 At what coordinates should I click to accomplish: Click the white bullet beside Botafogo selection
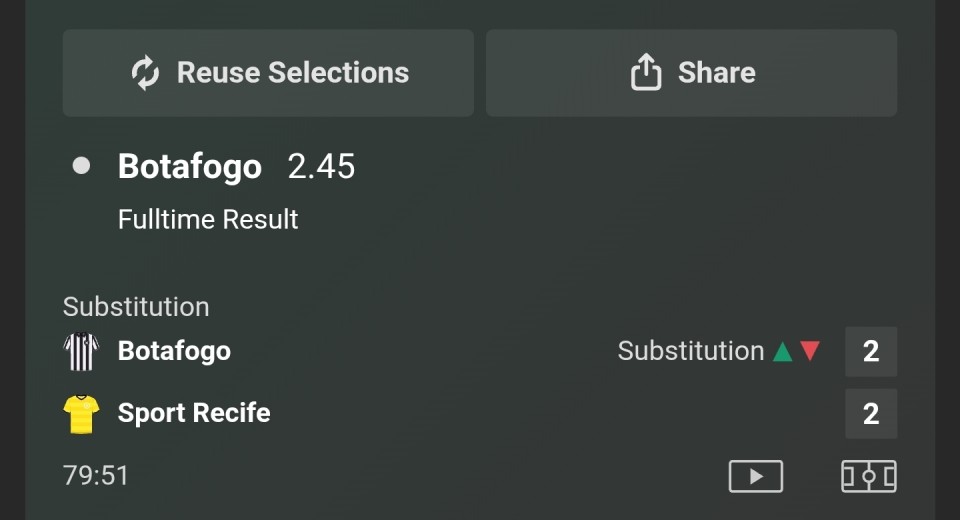coord(82,166)
